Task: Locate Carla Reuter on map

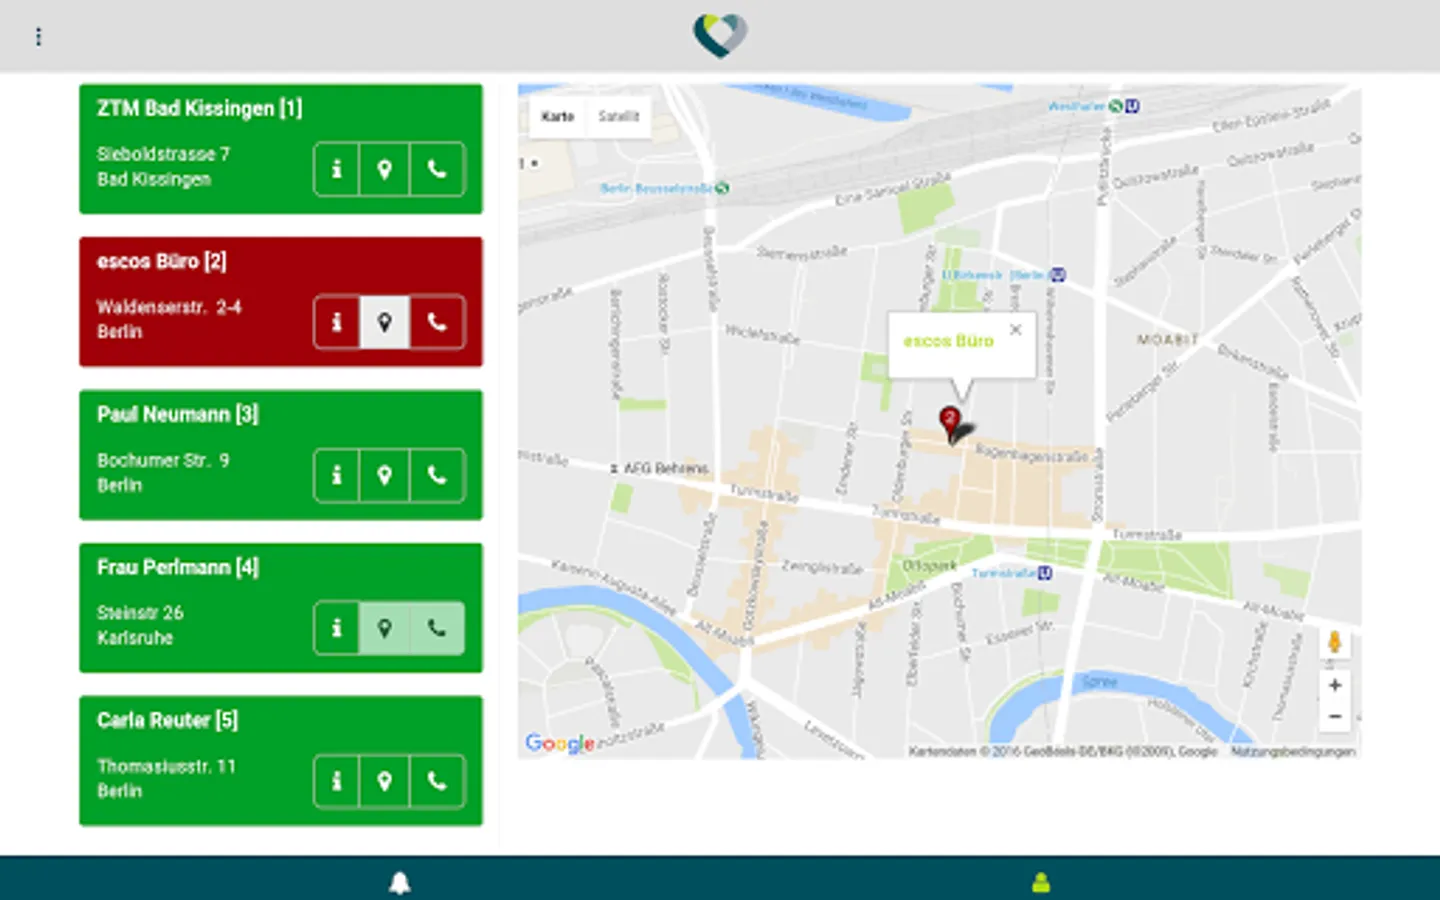Action: (385, 781)
